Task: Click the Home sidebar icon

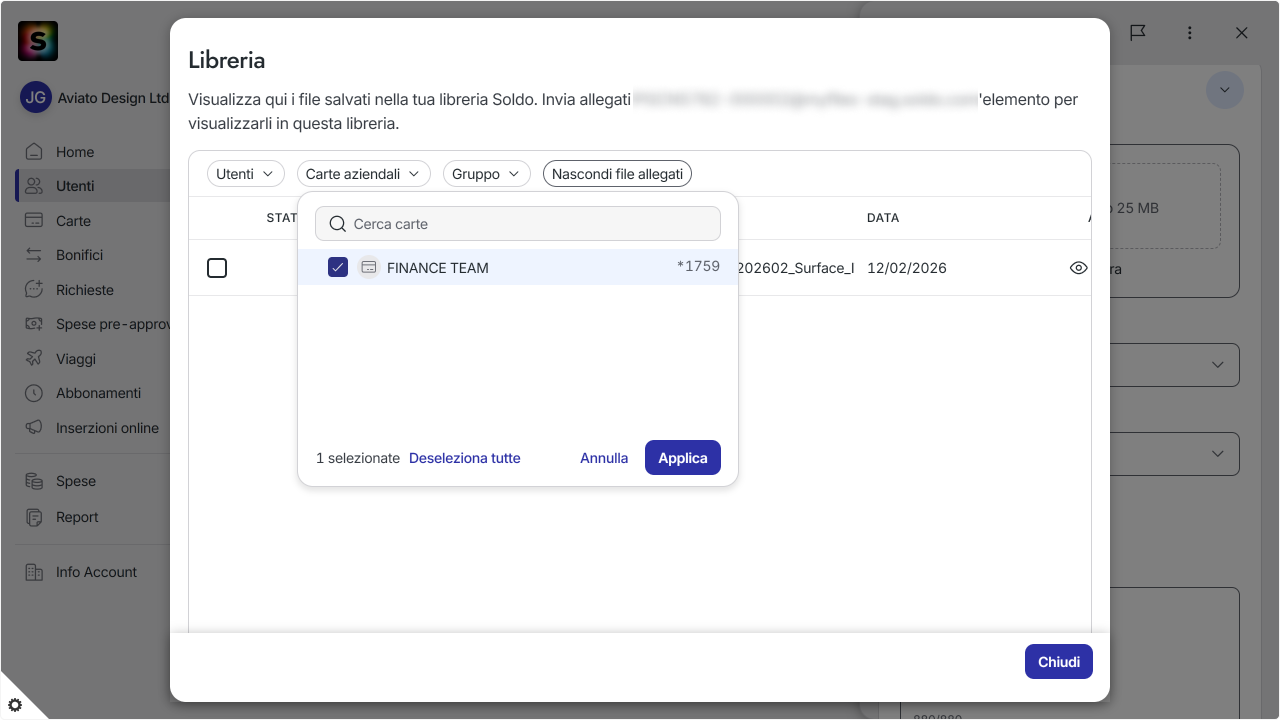Action: click(x=34, y=152)
